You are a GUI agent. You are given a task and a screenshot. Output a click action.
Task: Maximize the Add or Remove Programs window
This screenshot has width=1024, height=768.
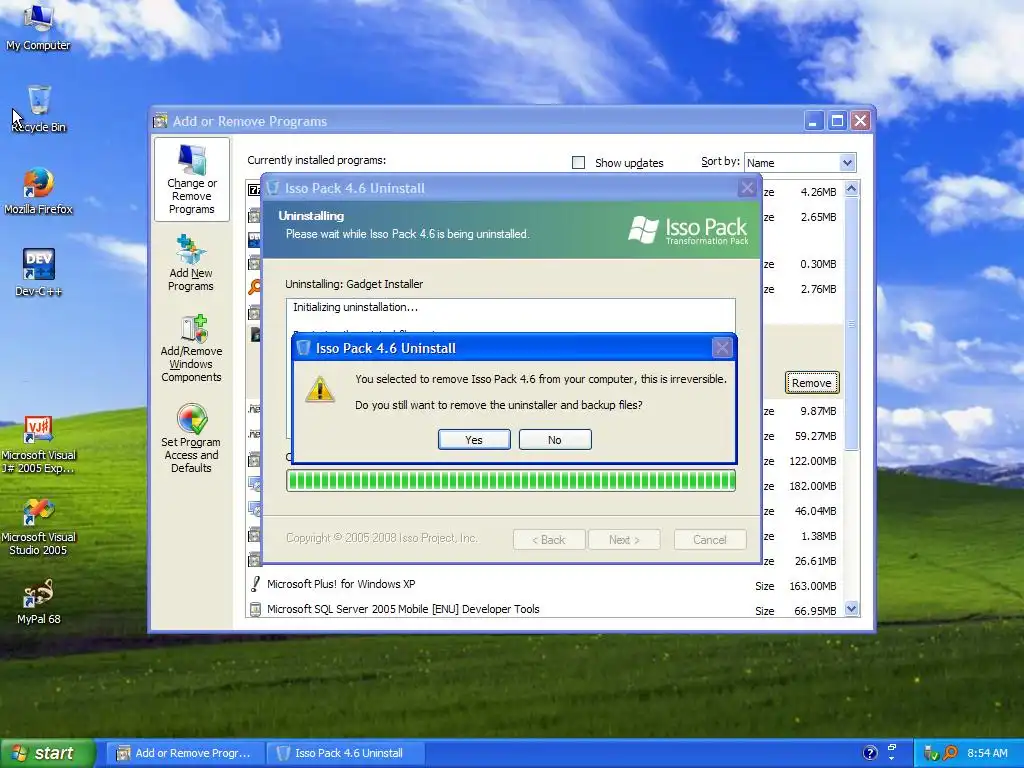tap(837, 121)
